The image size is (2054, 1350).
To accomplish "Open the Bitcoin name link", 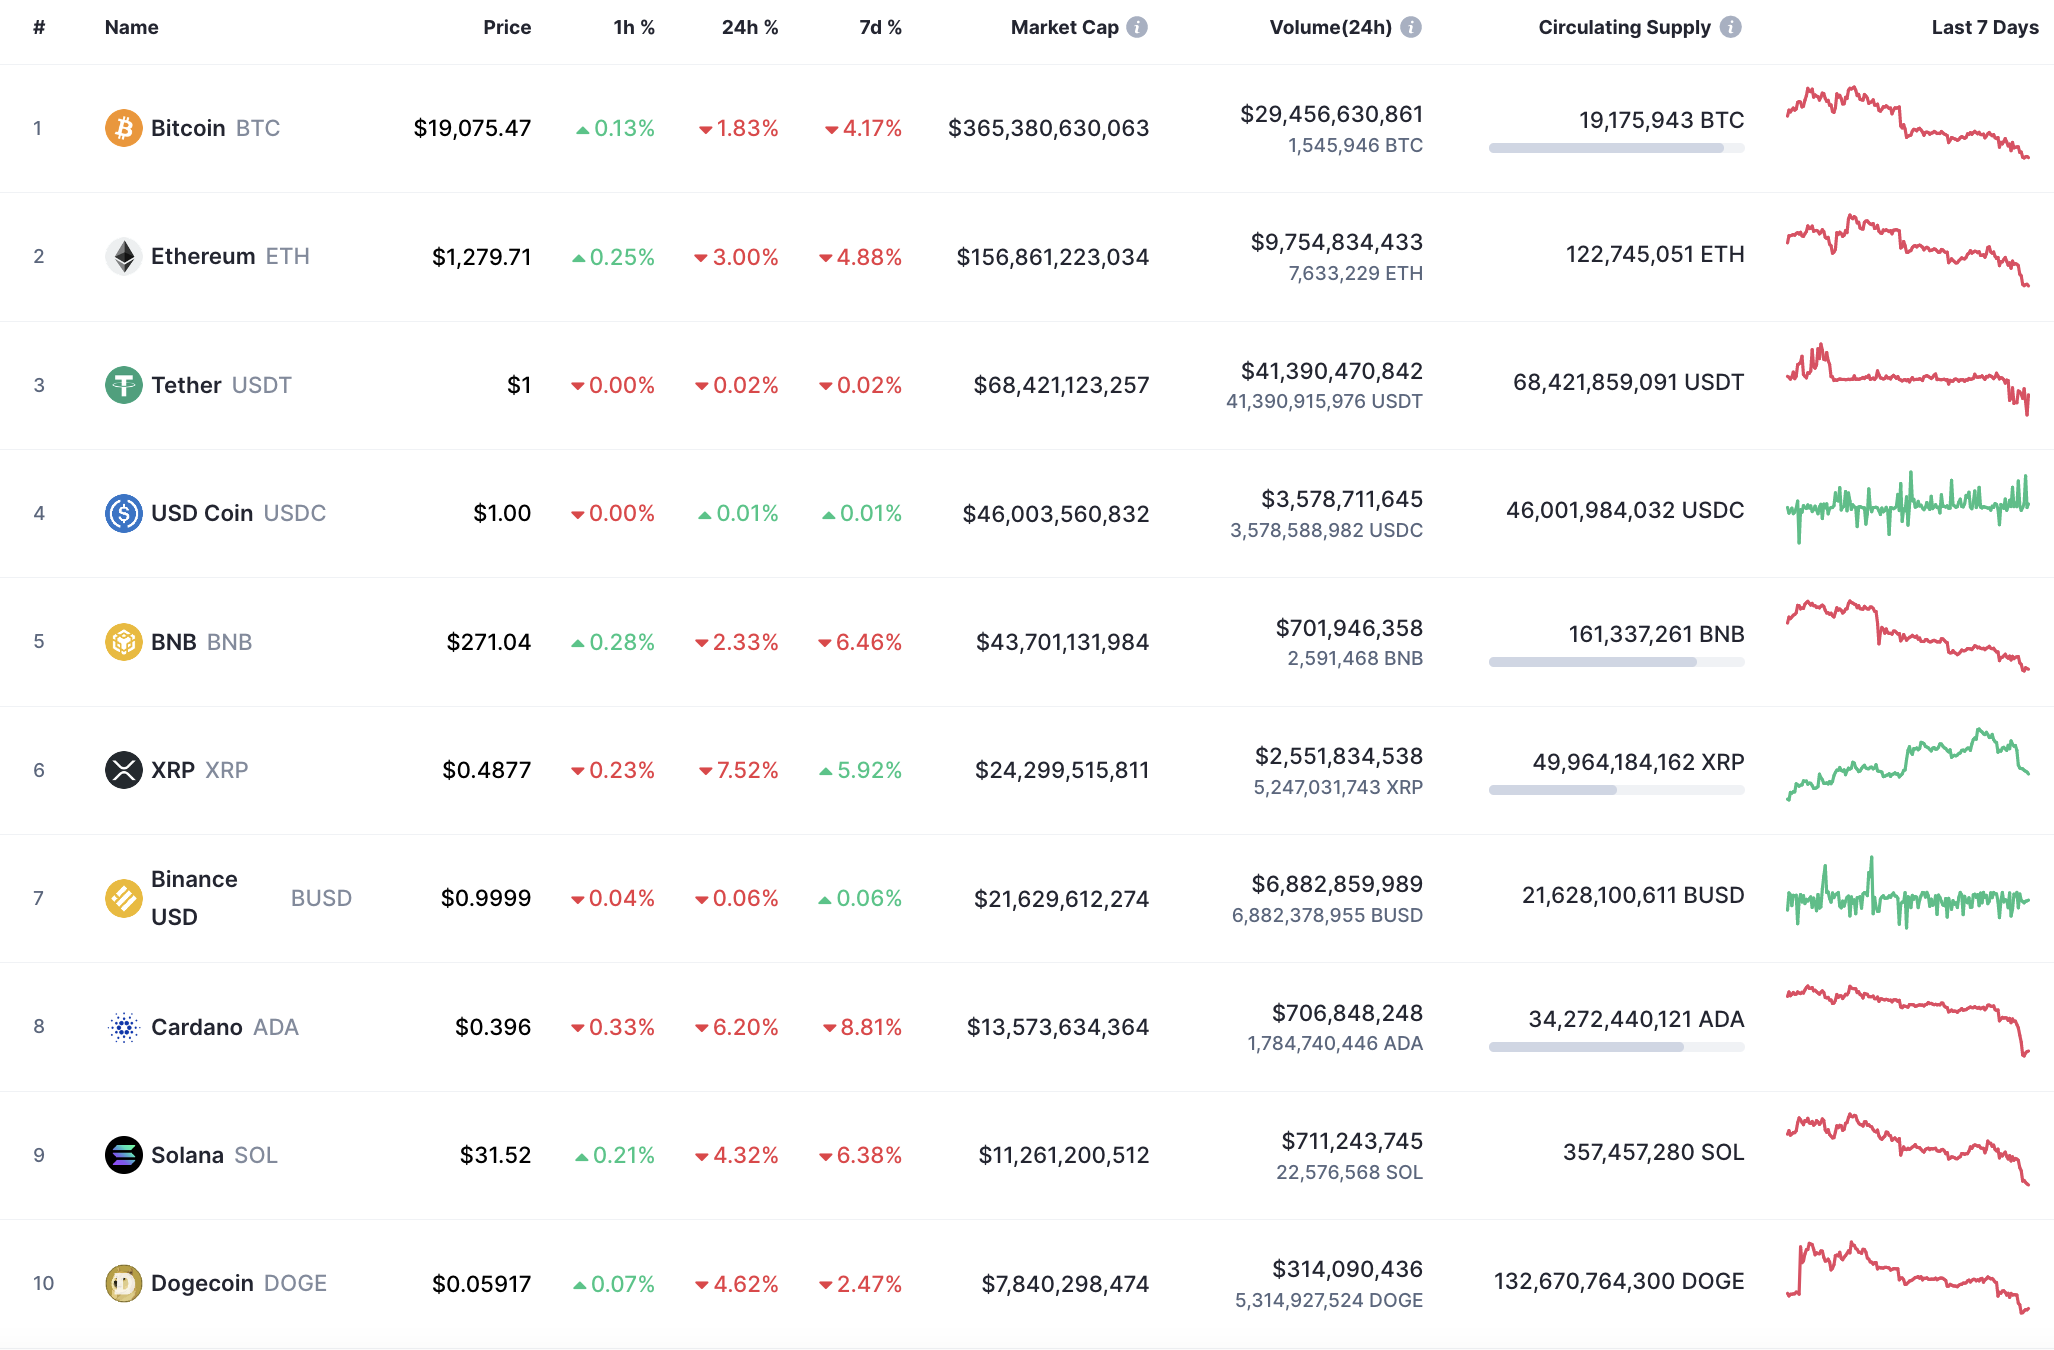I will (187, 128).
